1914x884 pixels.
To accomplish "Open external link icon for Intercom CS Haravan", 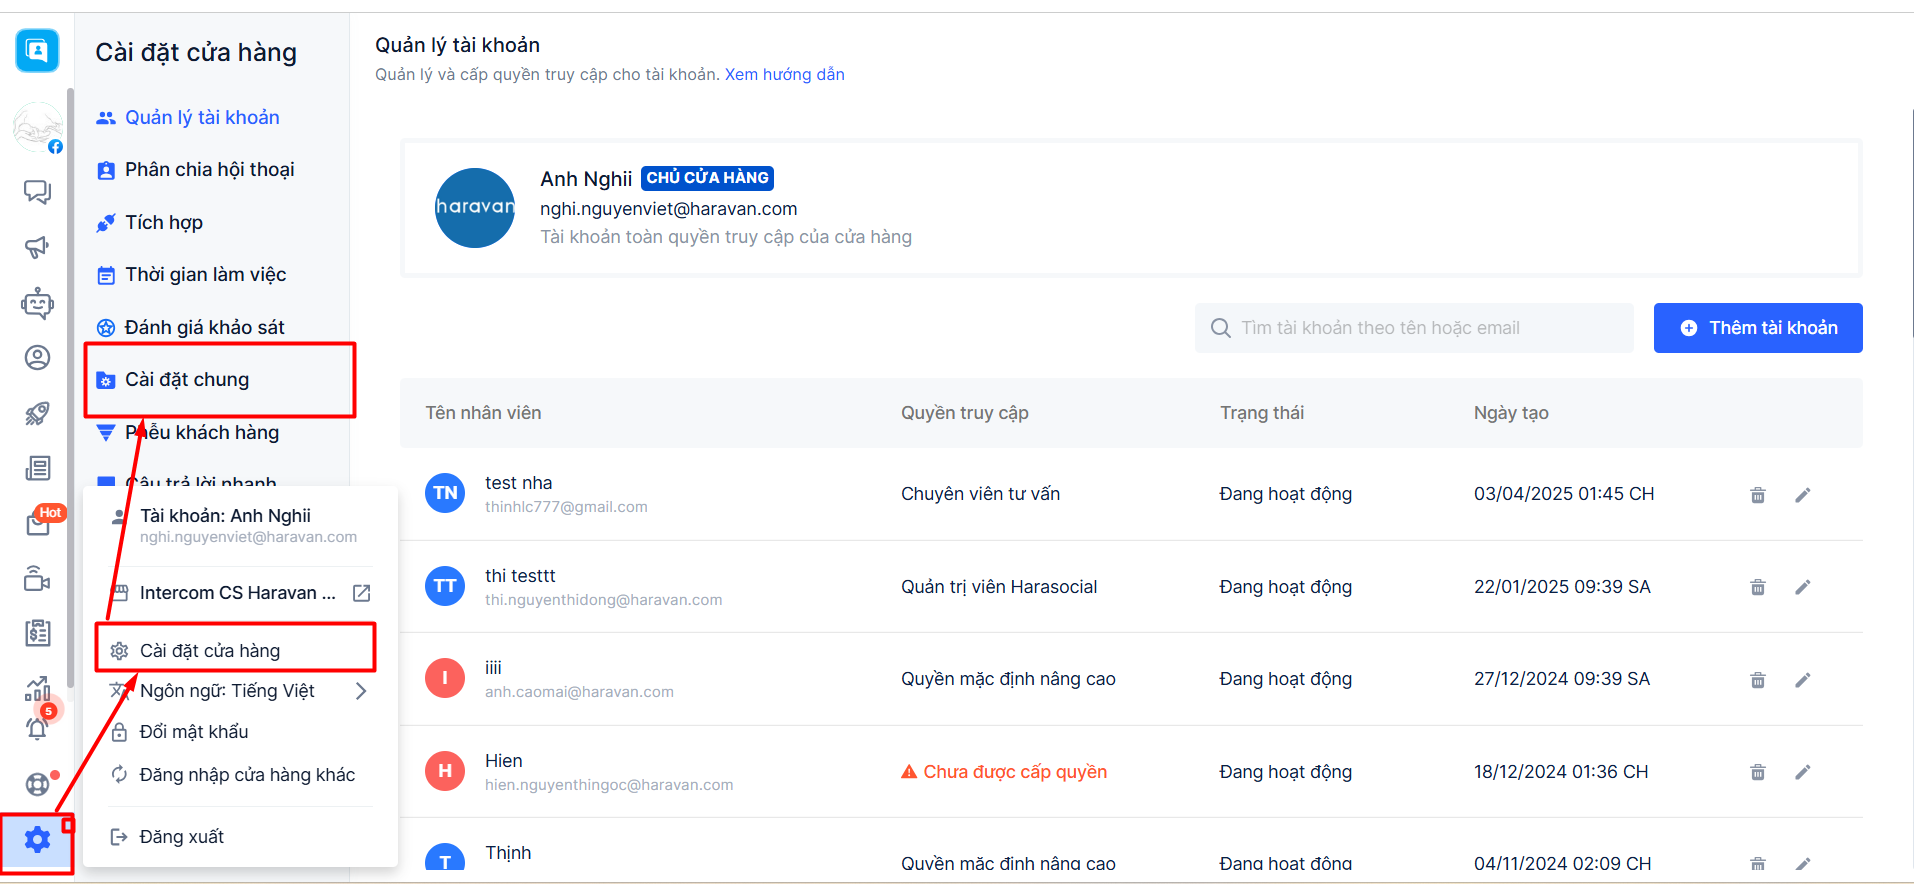I will [362, 593].
